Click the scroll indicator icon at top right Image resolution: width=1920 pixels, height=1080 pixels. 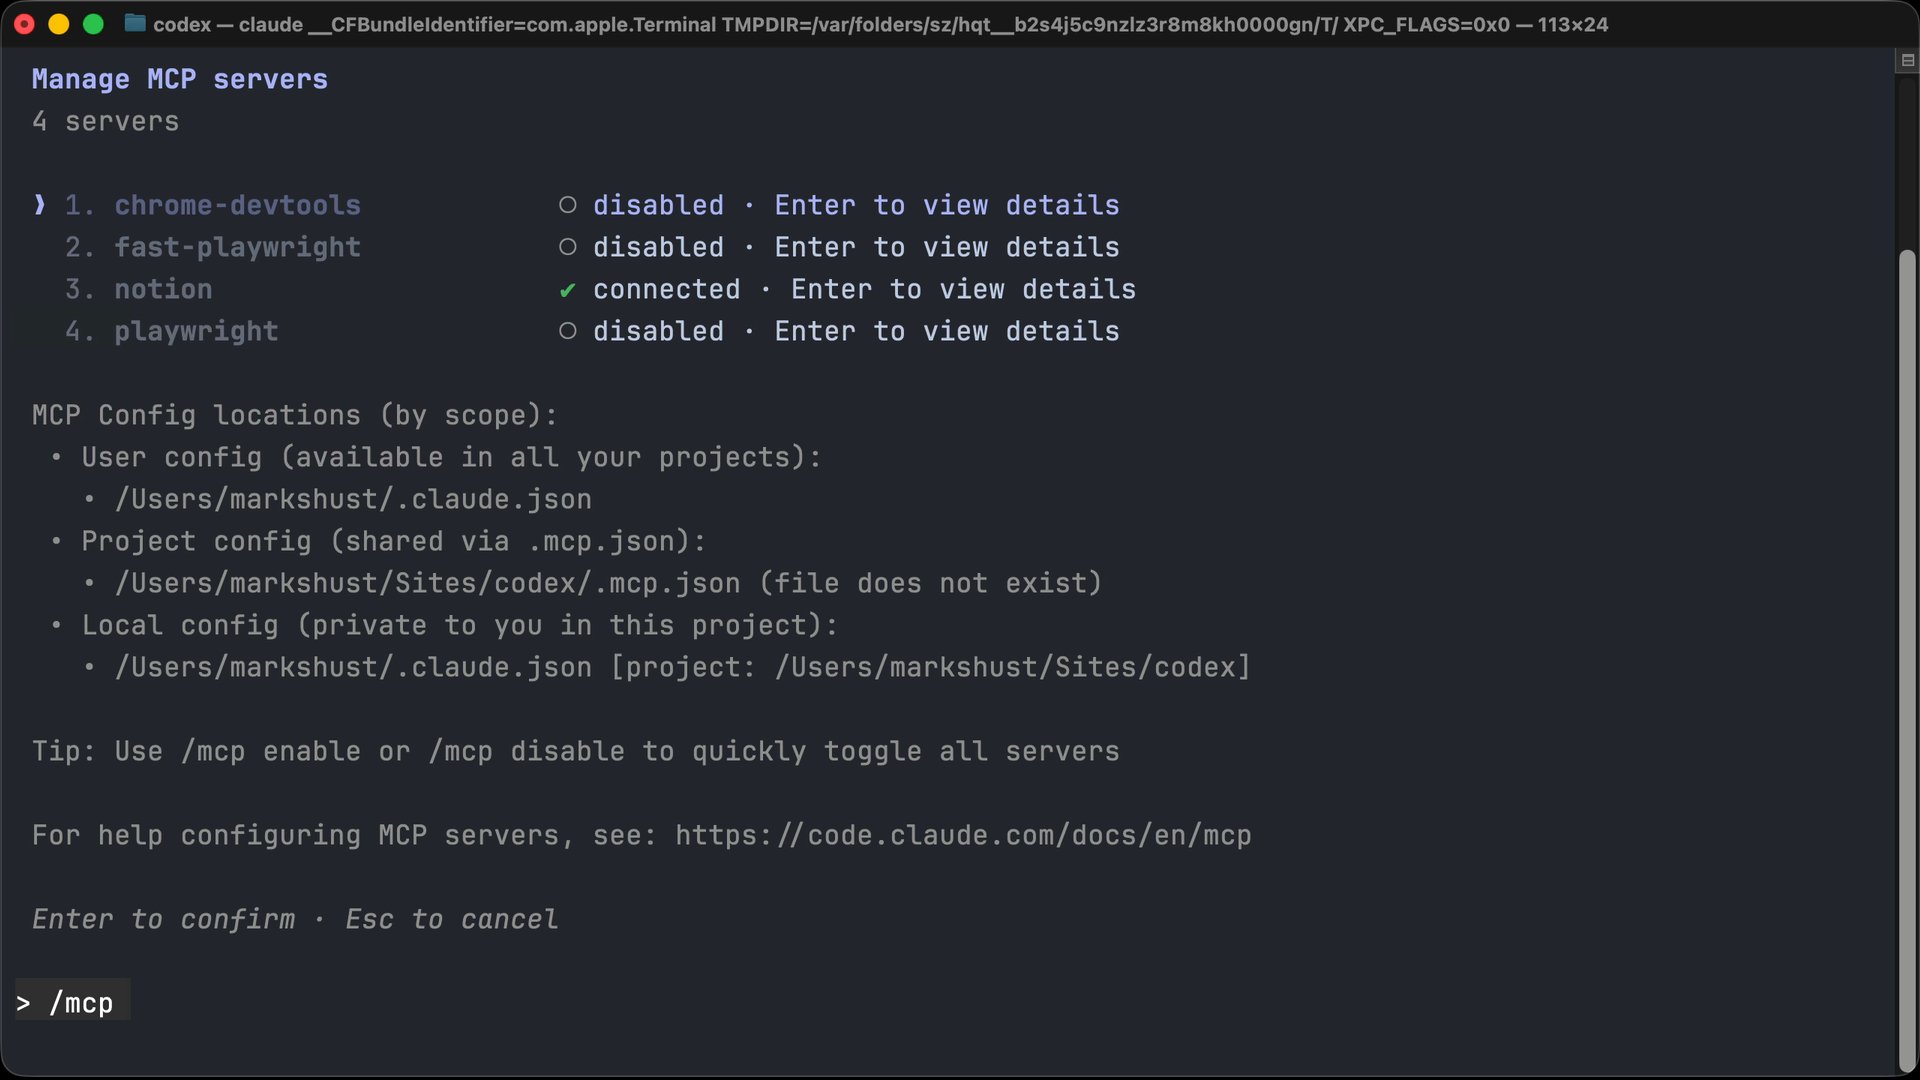coord(1907,61)
